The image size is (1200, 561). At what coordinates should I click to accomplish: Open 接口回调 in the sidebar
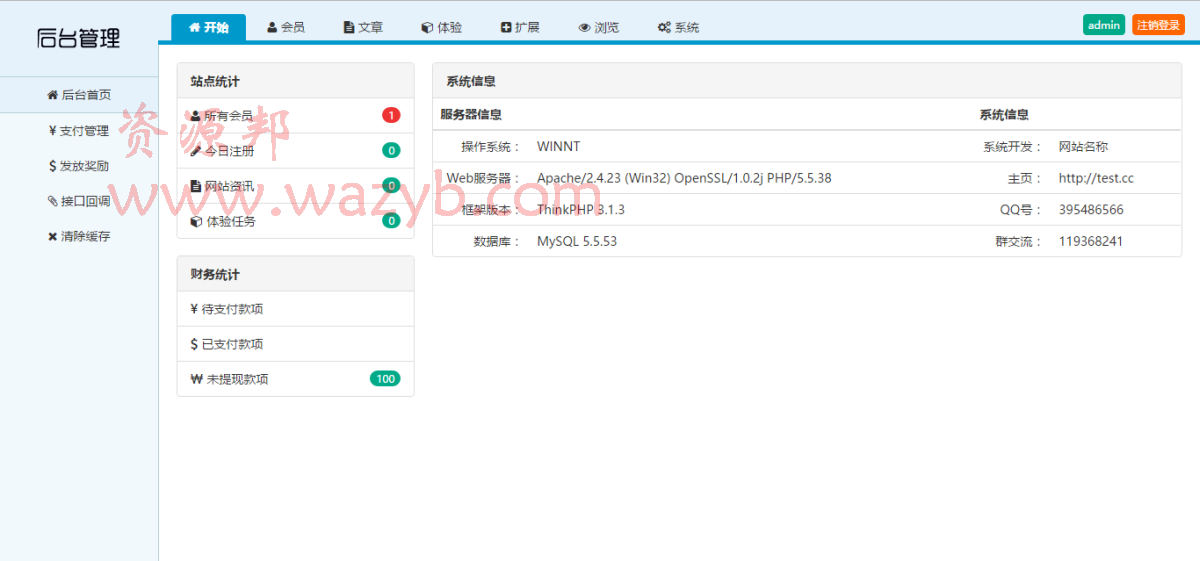pos(79,201)
